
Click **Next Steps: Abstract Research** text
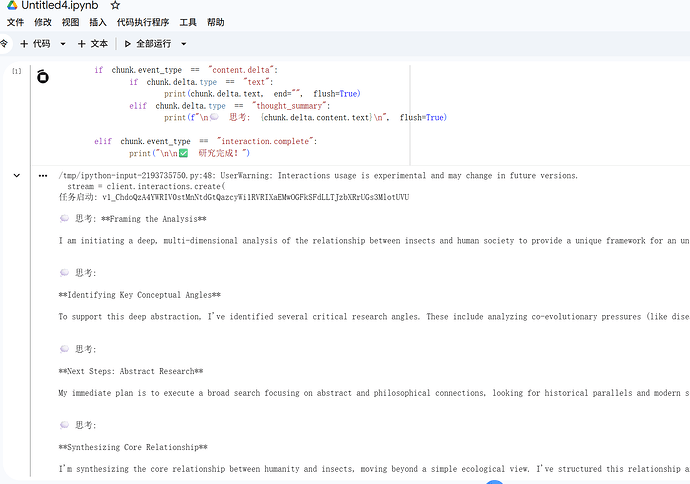pos(131,371)
